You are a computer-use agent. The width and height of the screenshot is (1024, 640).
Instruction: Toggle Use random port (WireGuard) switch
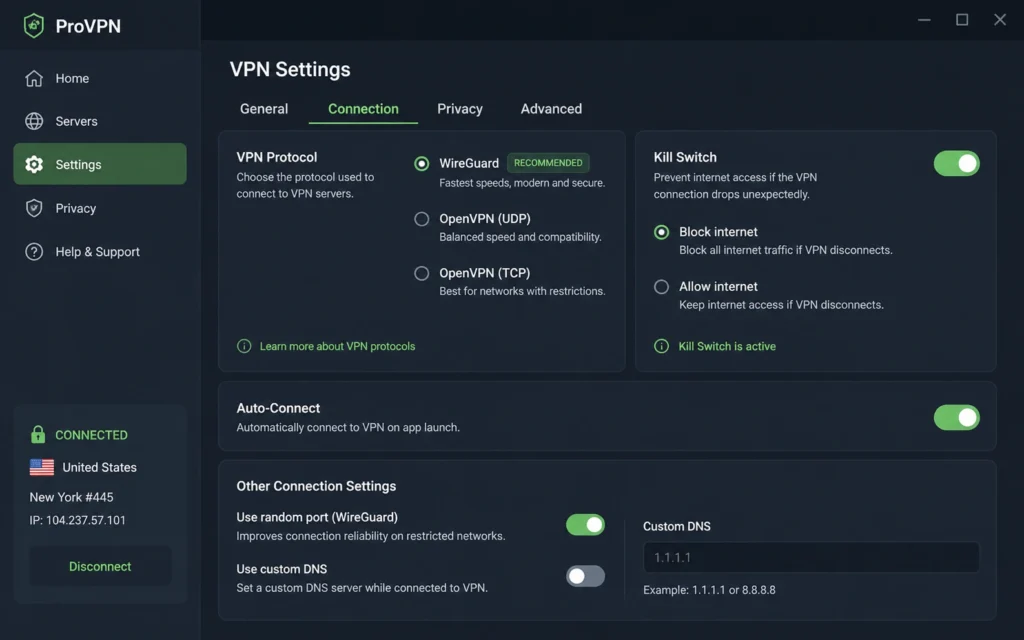[585, 524]
